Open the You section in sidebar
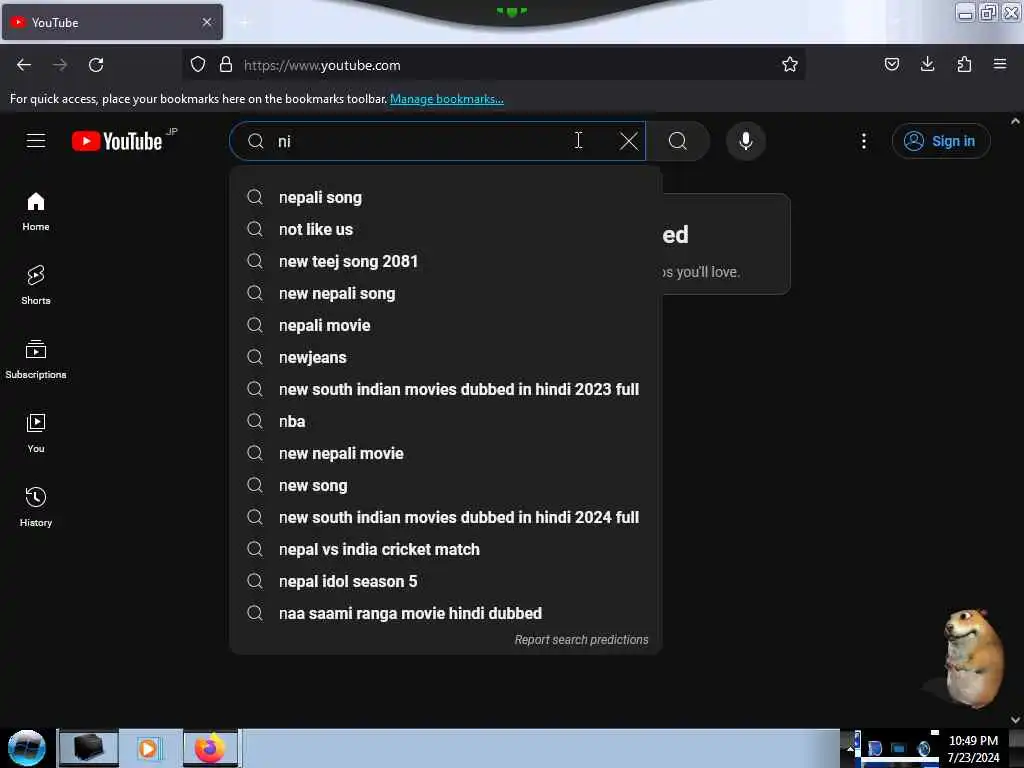 pos(36,433)
